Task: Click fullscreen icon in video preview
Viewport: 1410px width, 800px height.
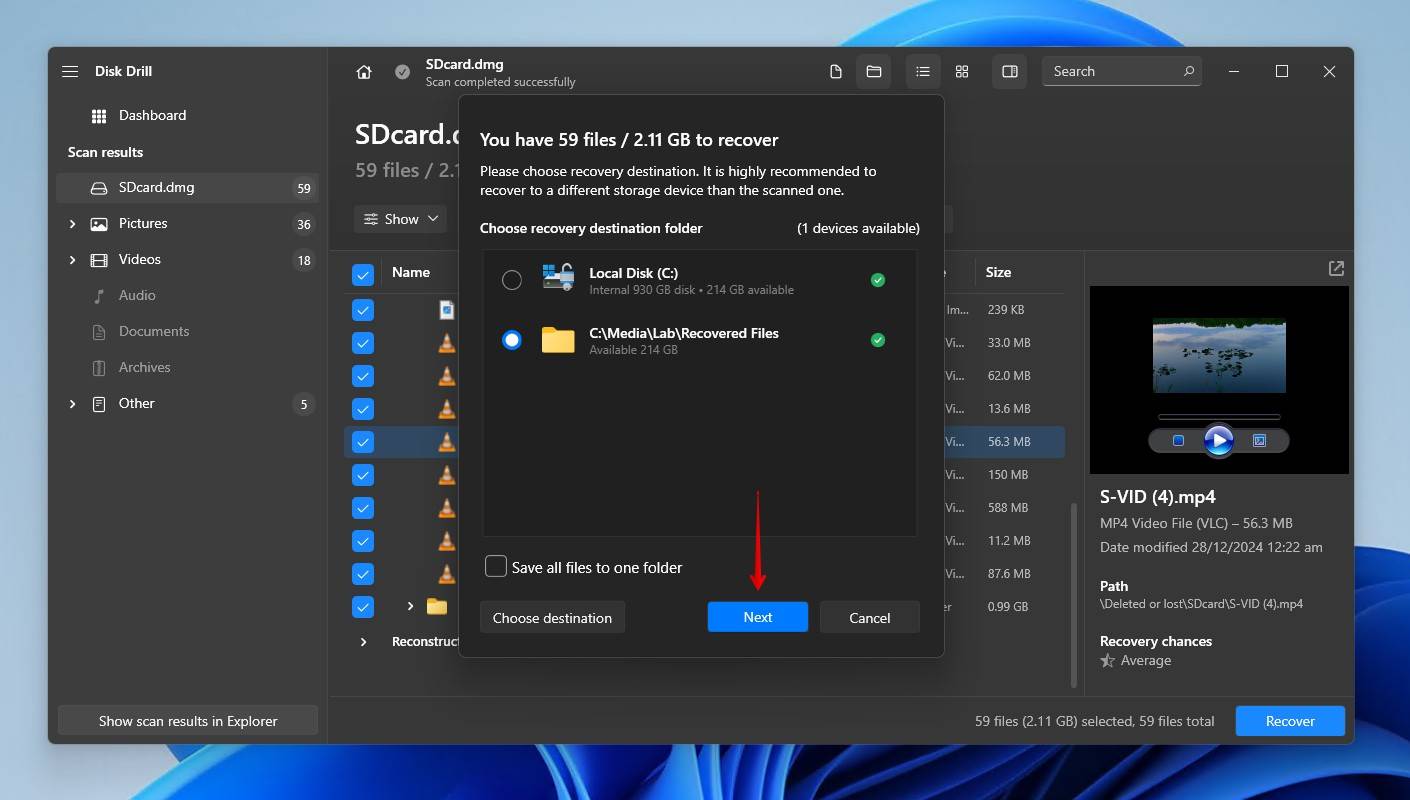Action: pyautogui.click(x=1259, y=440)
